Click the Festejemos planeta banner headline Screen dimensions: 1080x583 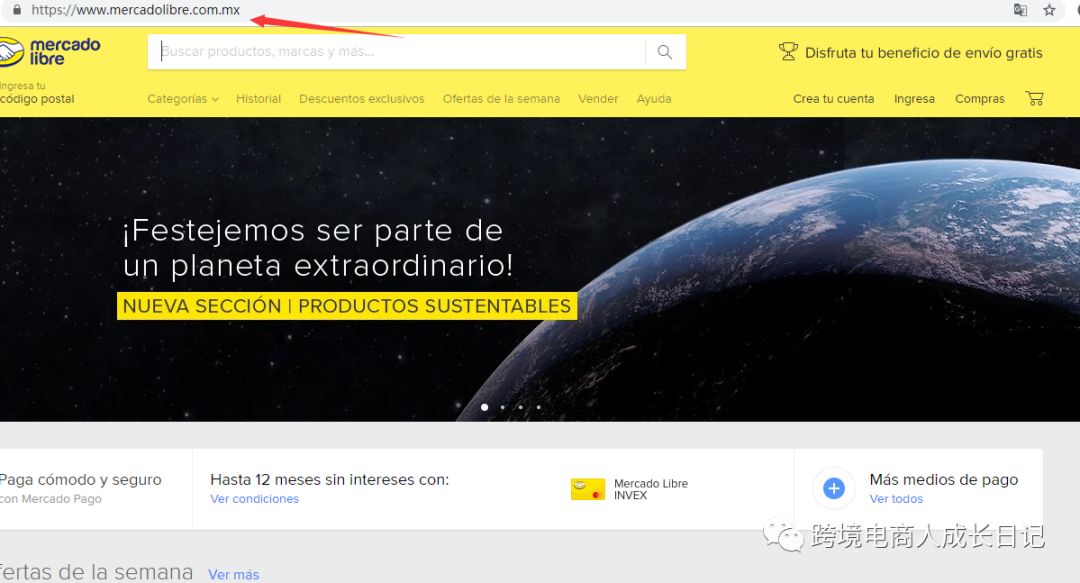point(318,248)
